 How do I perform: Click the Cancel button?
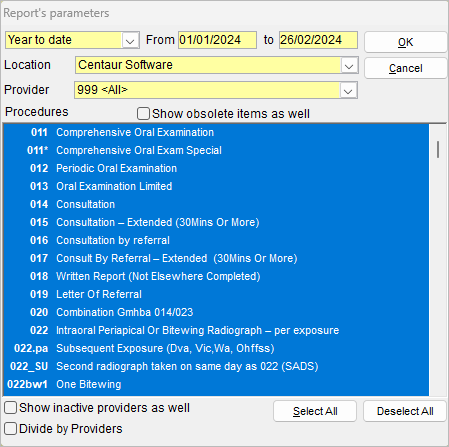pos(405,68)
